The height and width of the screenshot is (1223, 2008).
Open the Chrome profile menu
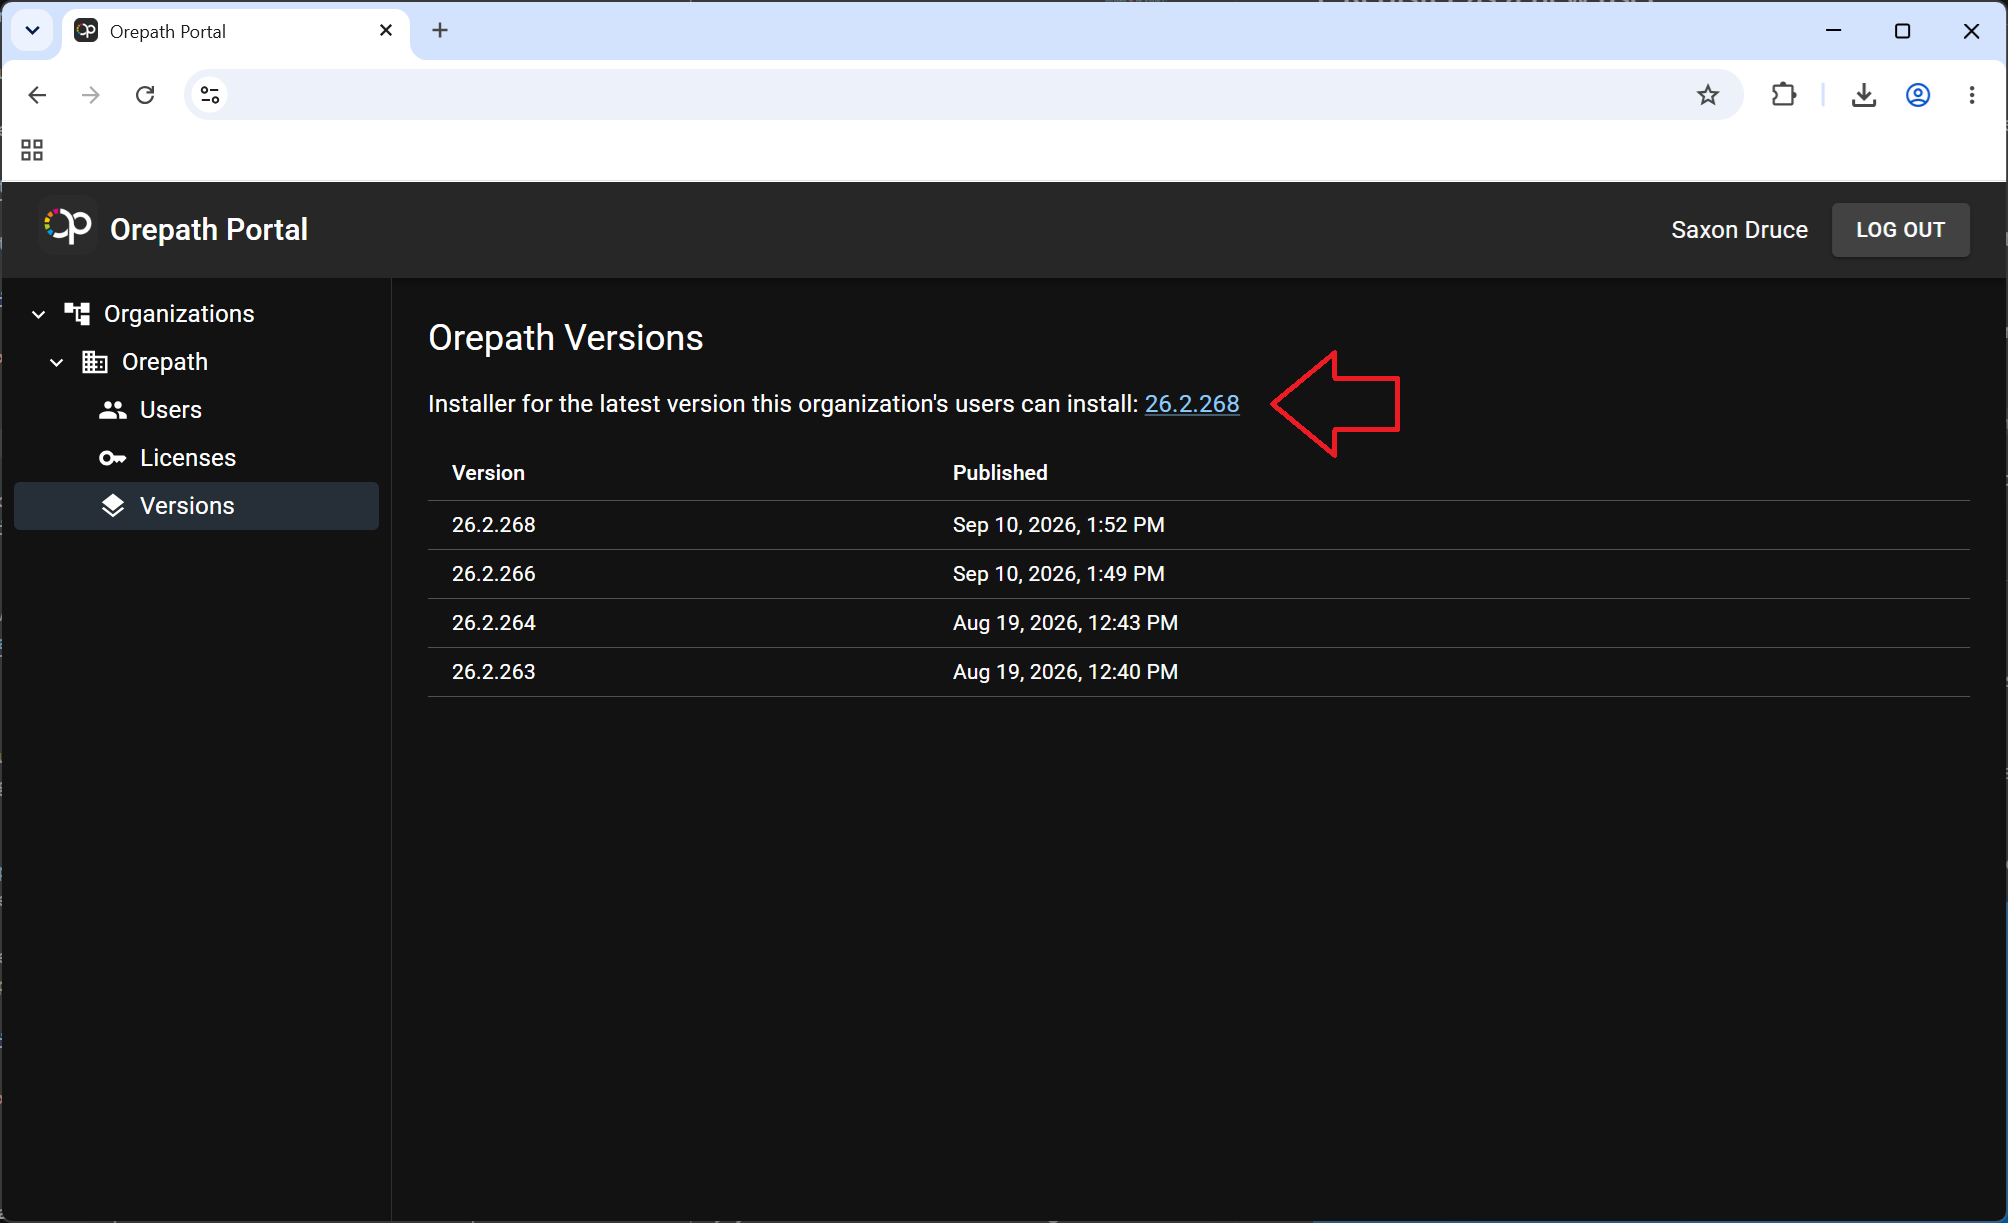[1918, 95]
